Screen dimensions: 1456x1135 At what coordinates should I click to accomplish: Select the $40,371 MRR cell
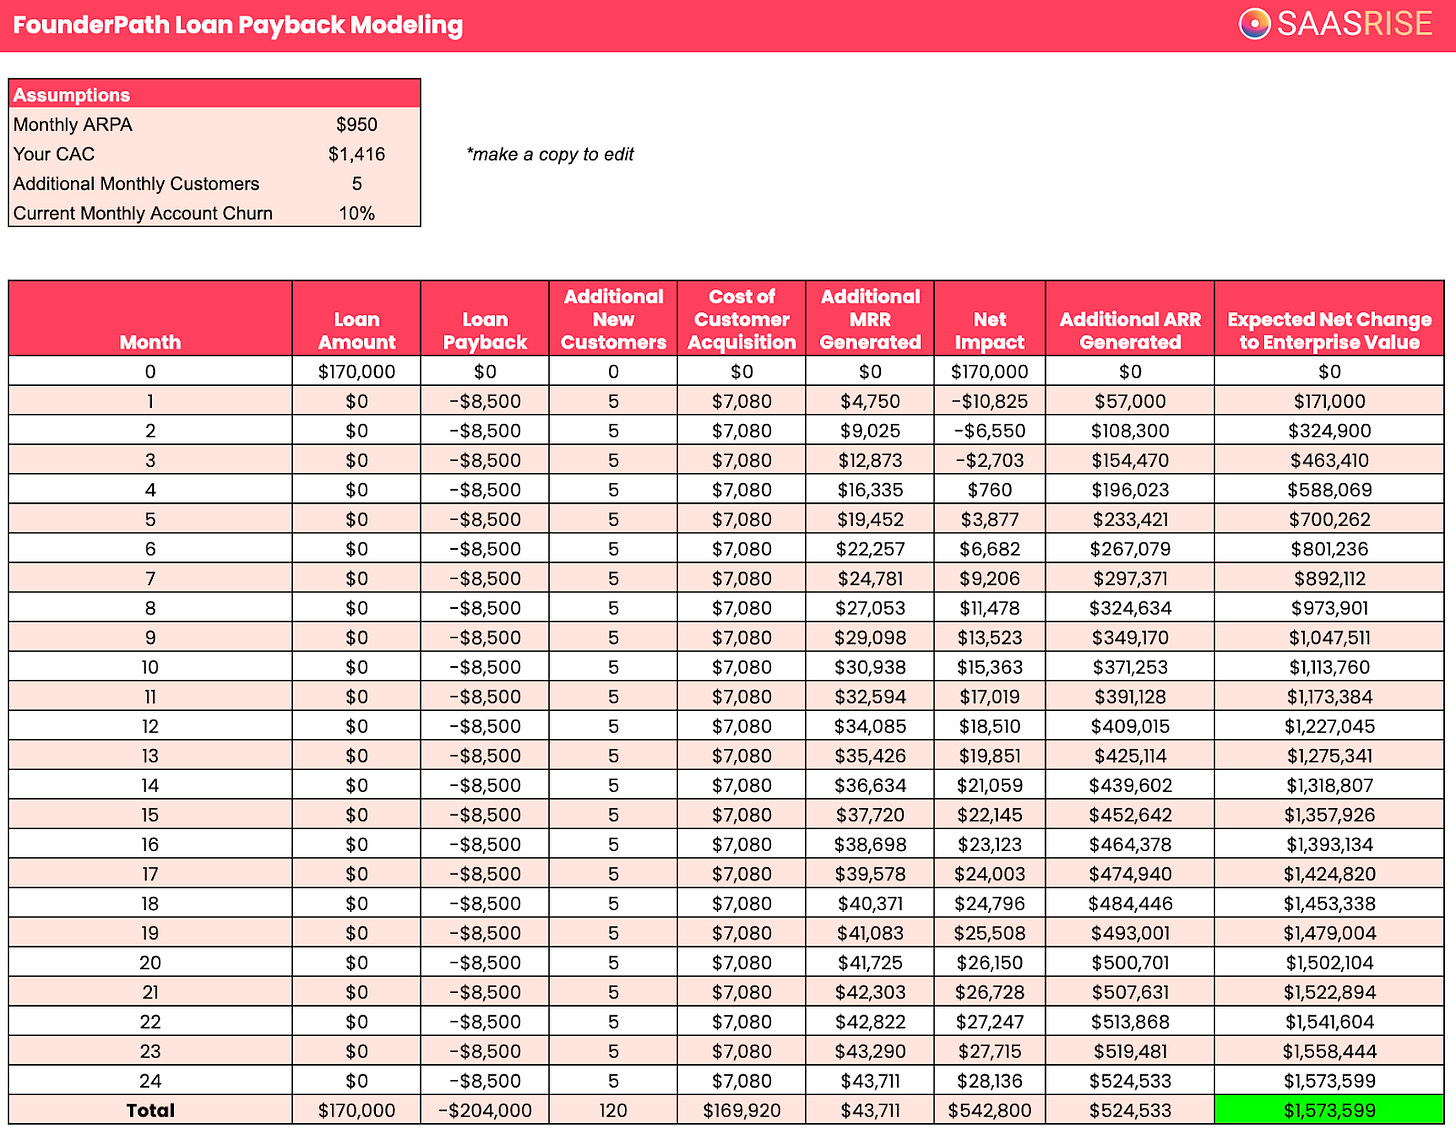[870, 903]
